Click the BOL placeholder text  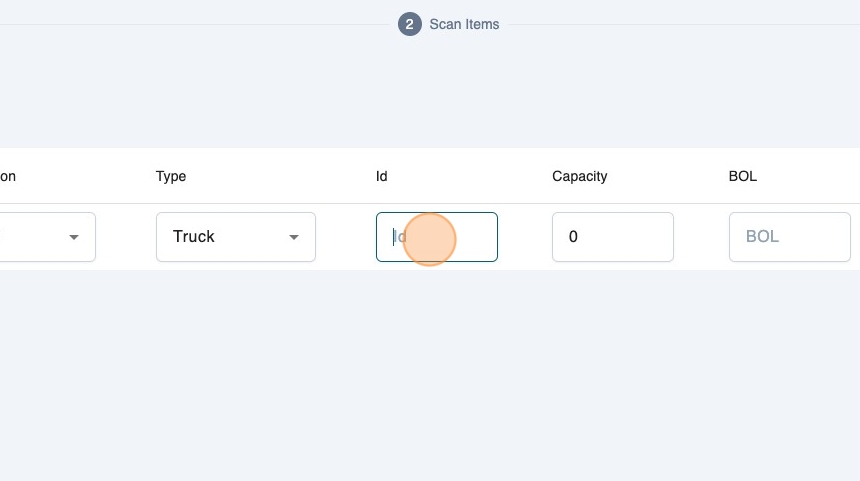(762, 237)
